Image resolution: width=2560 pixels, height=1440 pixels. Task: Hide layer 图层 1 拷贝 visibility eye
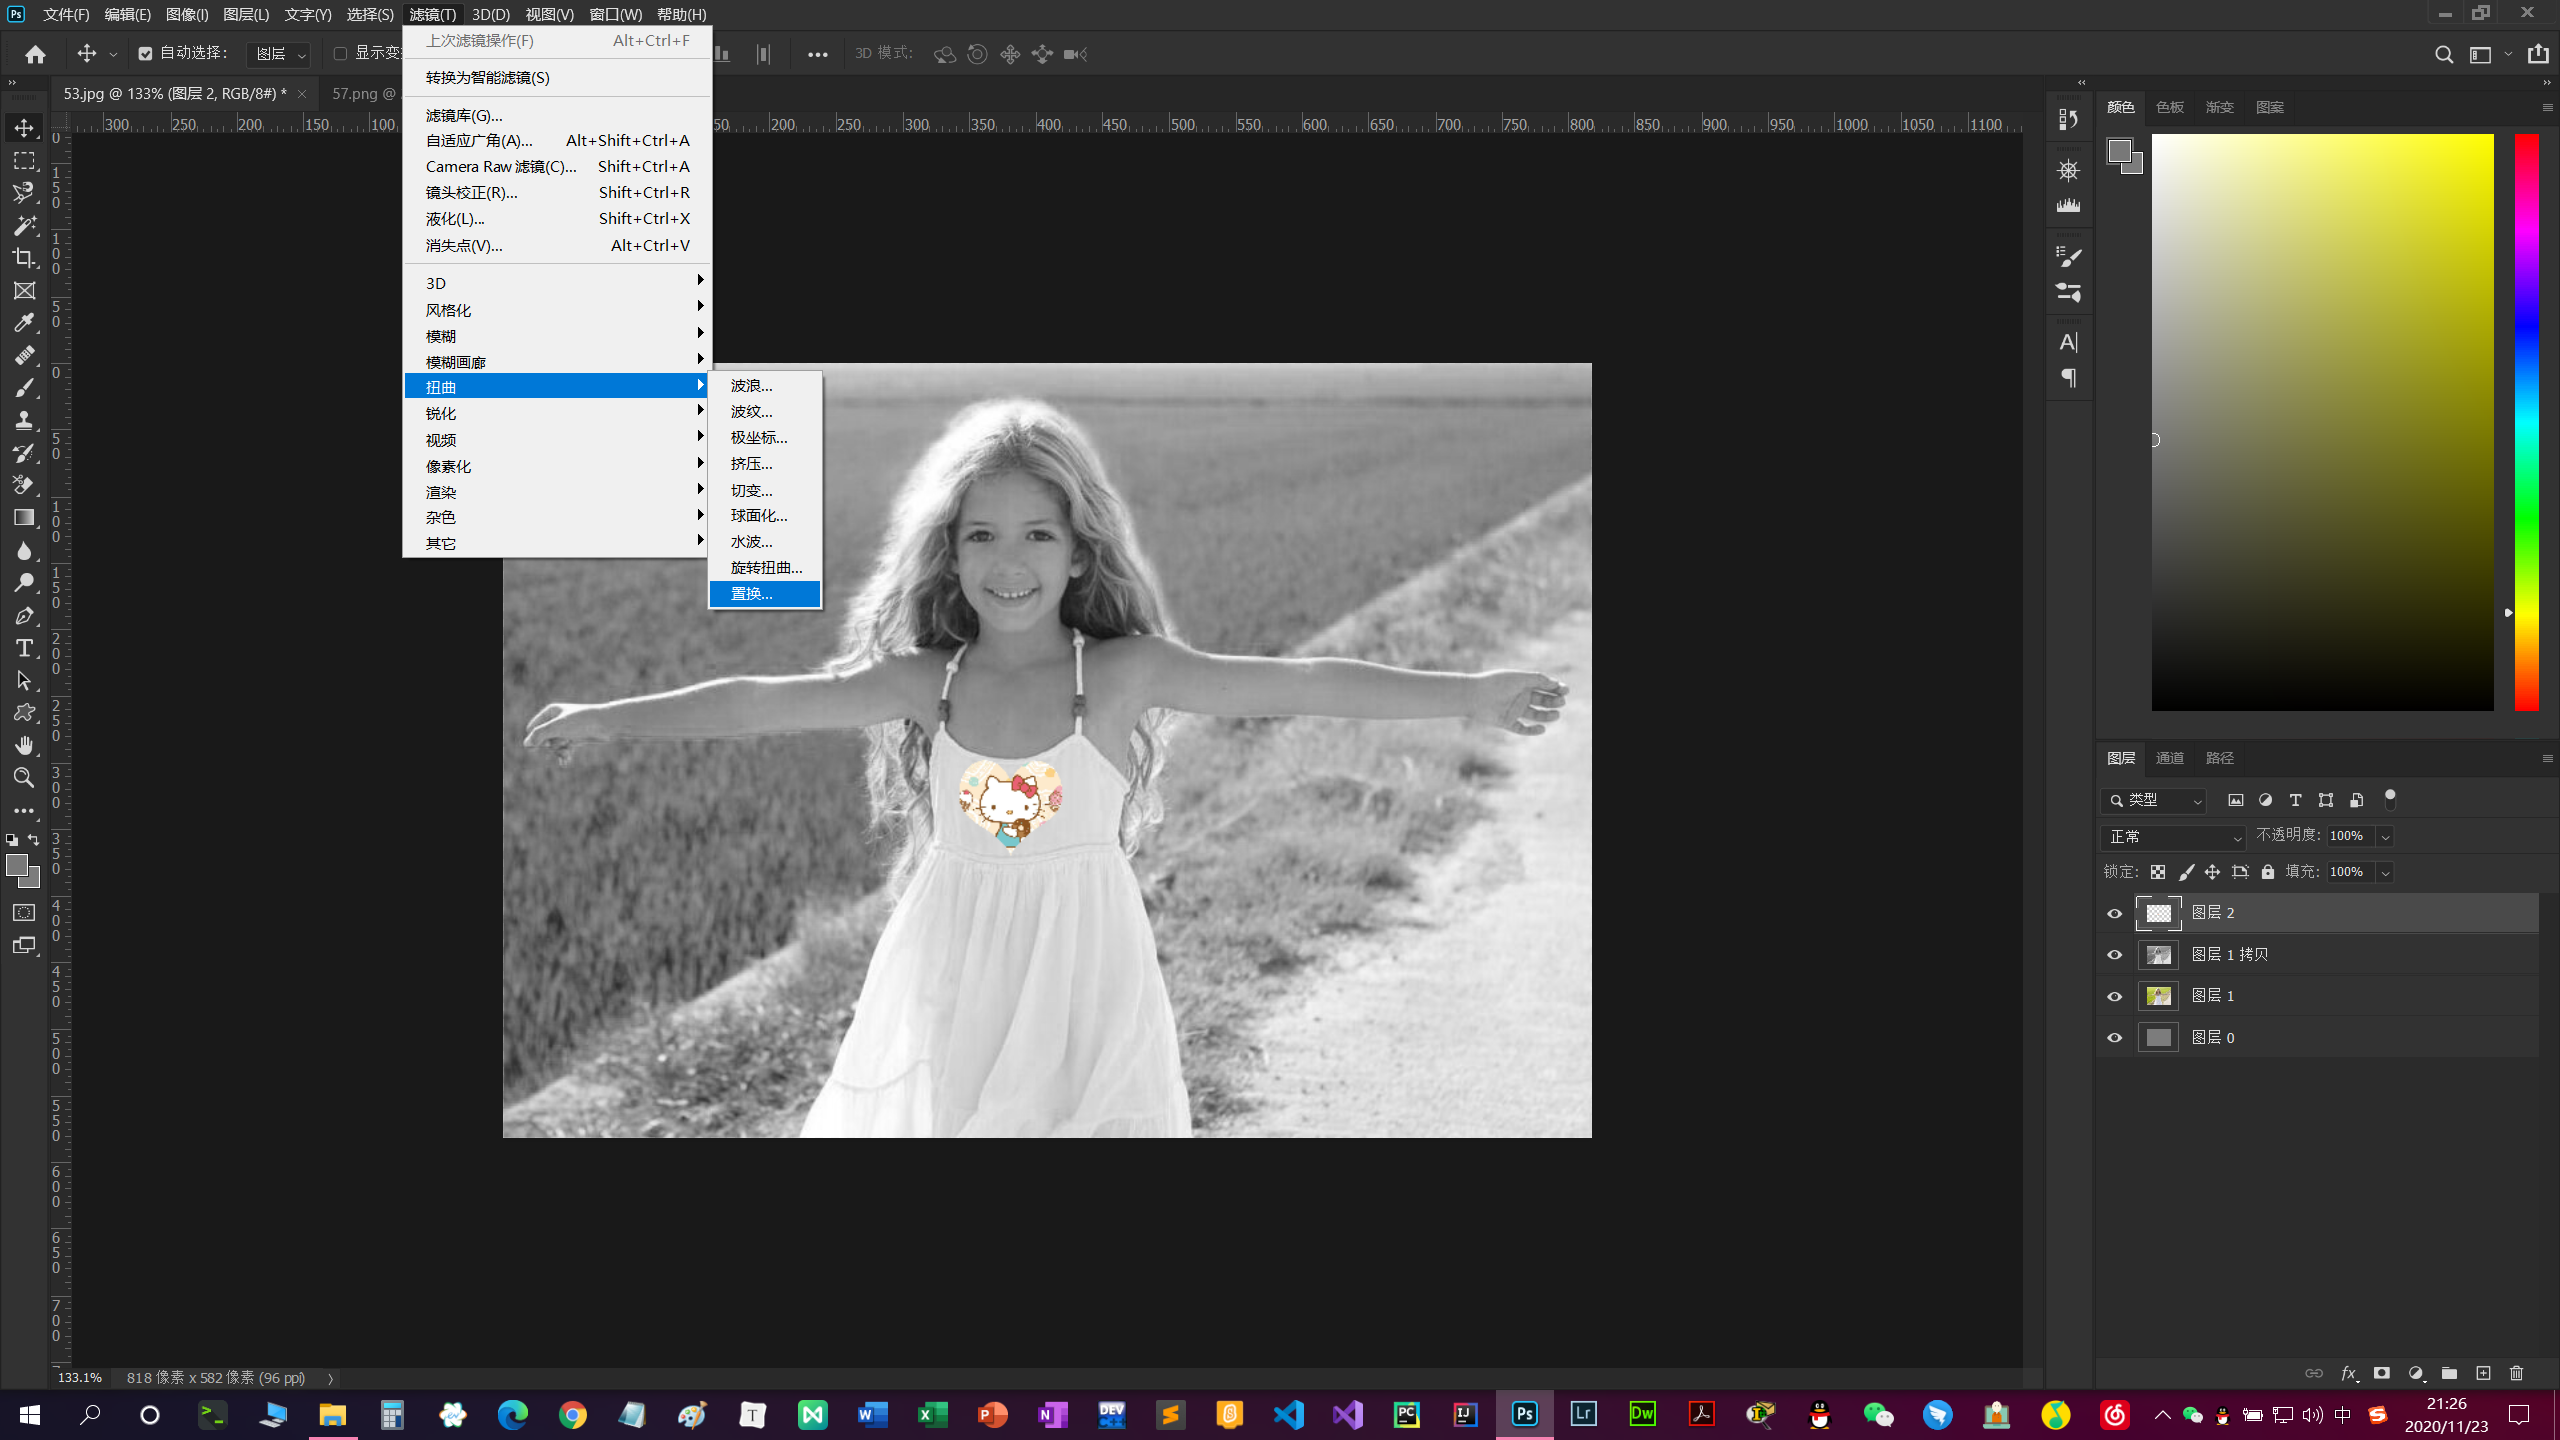point(2114,955)
